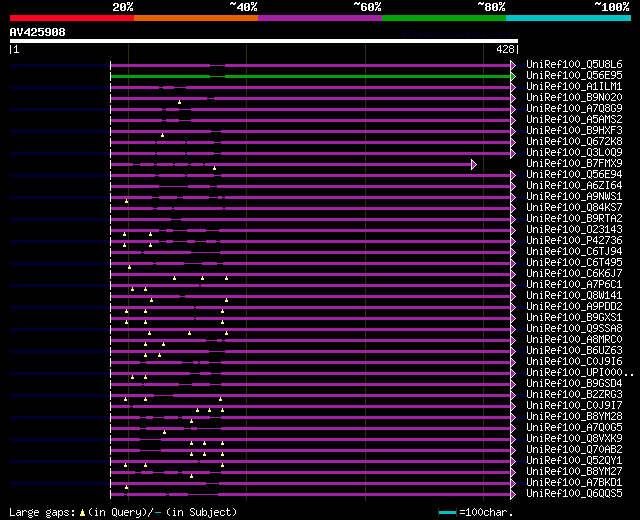Viewport: 640px width, 520px height.
Task: Click the UniRef100_A8MRC0 label
Action: 574,340
